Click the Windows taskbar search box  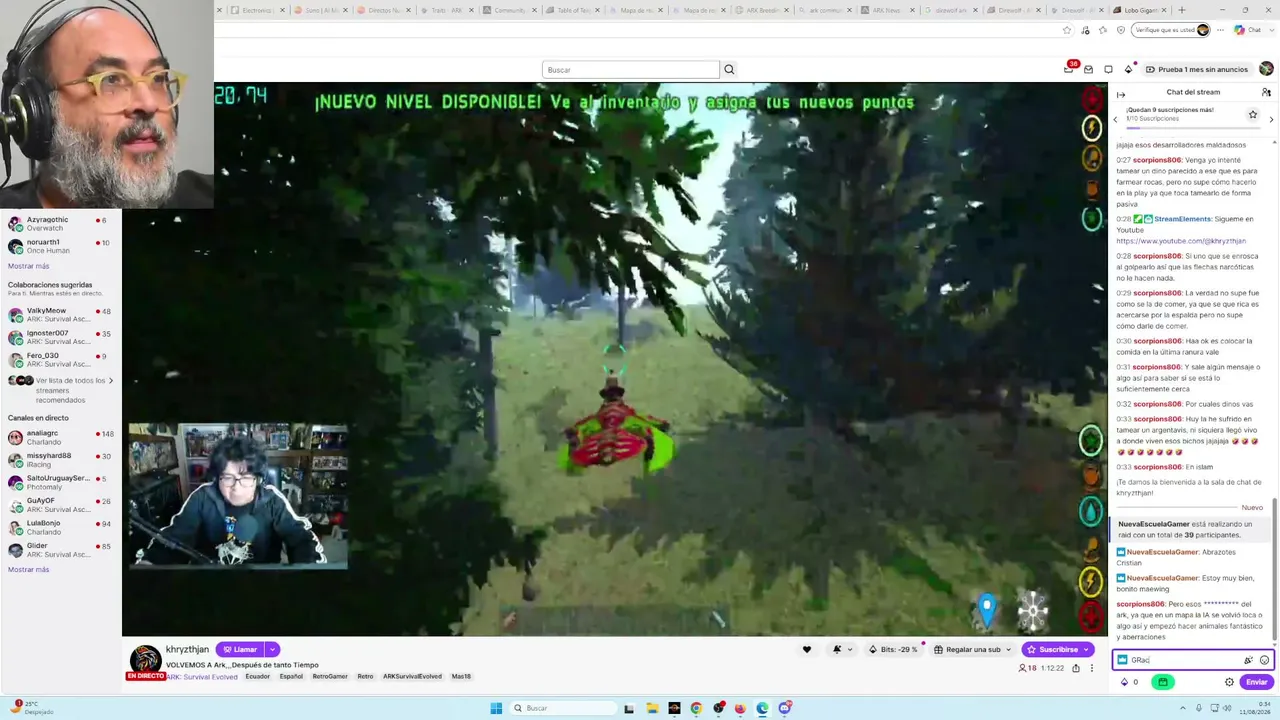pyautogui.click(x=562, y=708)
